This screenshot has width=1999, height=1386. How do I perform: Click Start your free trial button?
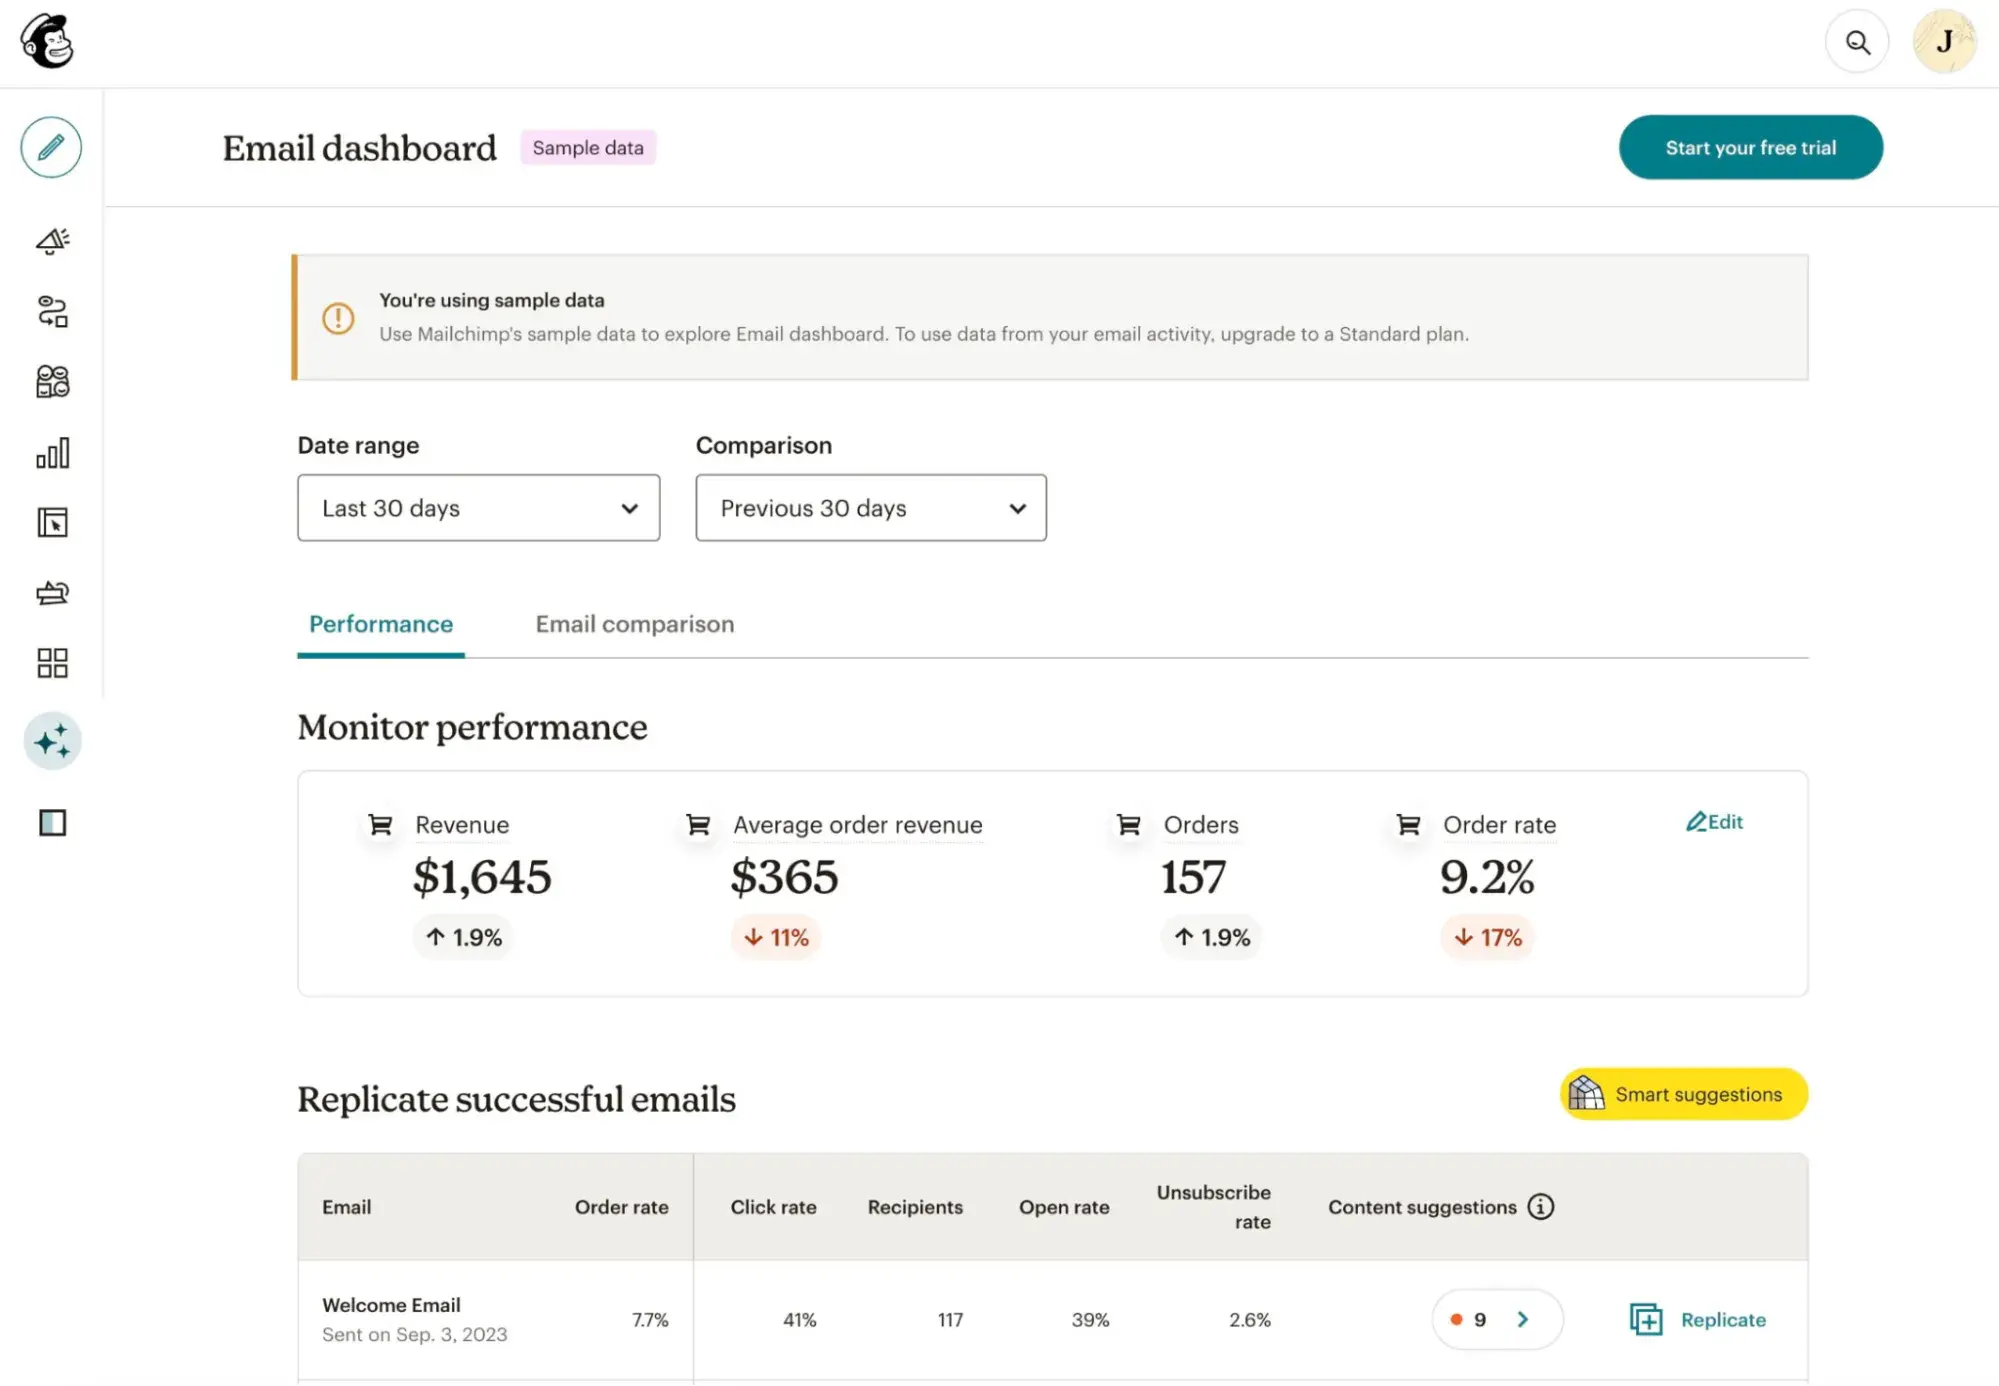pos(1751,147)
